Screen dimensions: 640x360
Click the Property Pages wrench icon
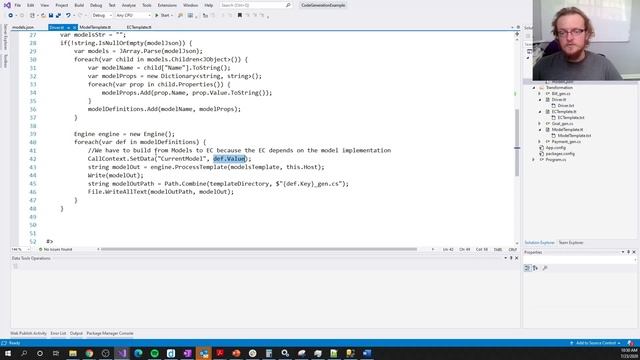(545, 268)
